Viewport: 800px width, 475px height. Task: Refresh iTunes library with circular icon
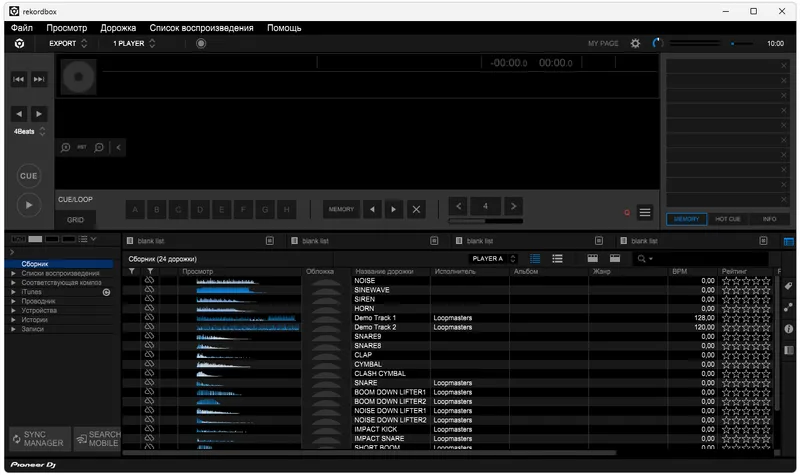pos(107,292)
